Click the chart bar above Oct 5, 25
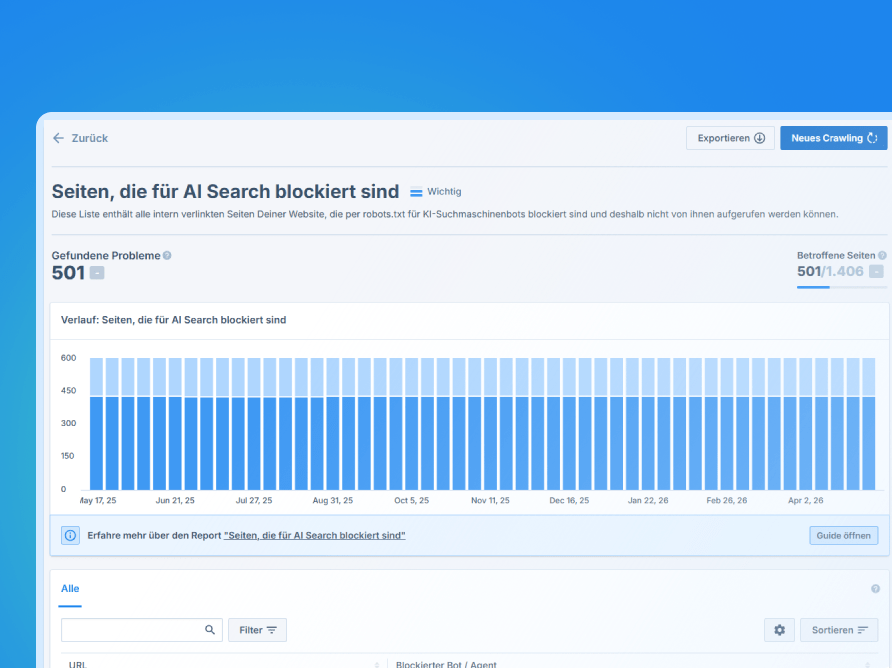The width and height of the screenshot is (892, 668). 412,424
